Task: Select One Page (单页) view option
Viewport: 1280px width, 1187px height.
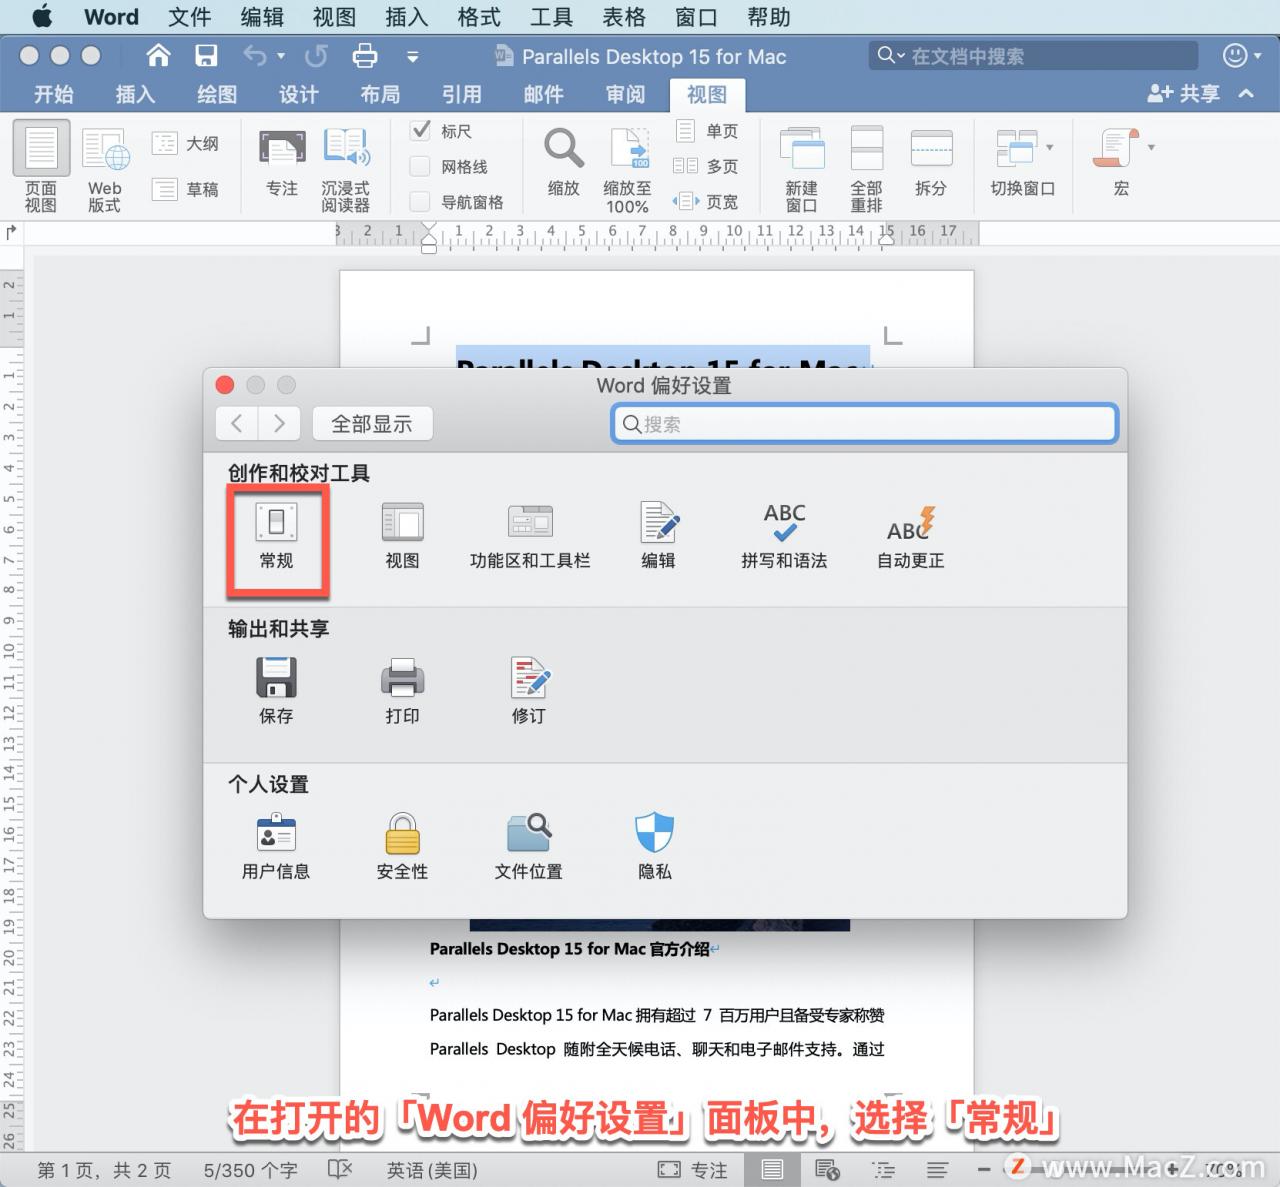Action: pos(707,131)
